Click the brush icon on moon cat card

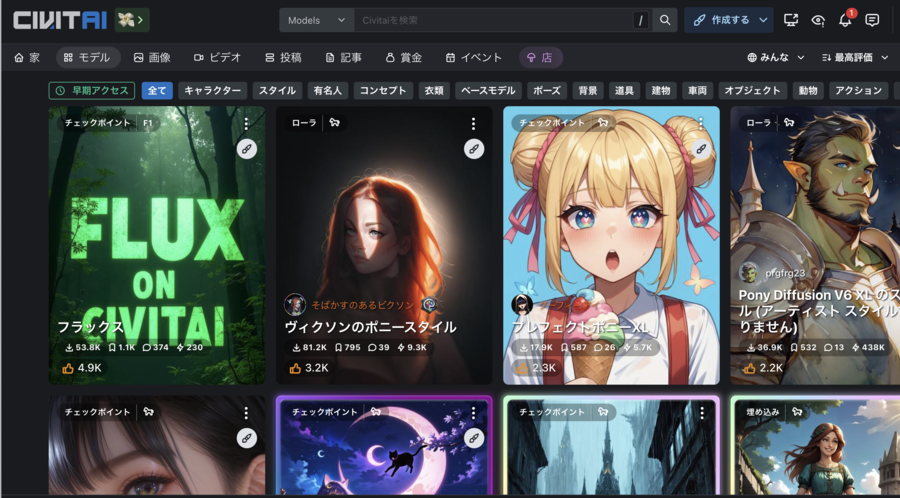474,438
